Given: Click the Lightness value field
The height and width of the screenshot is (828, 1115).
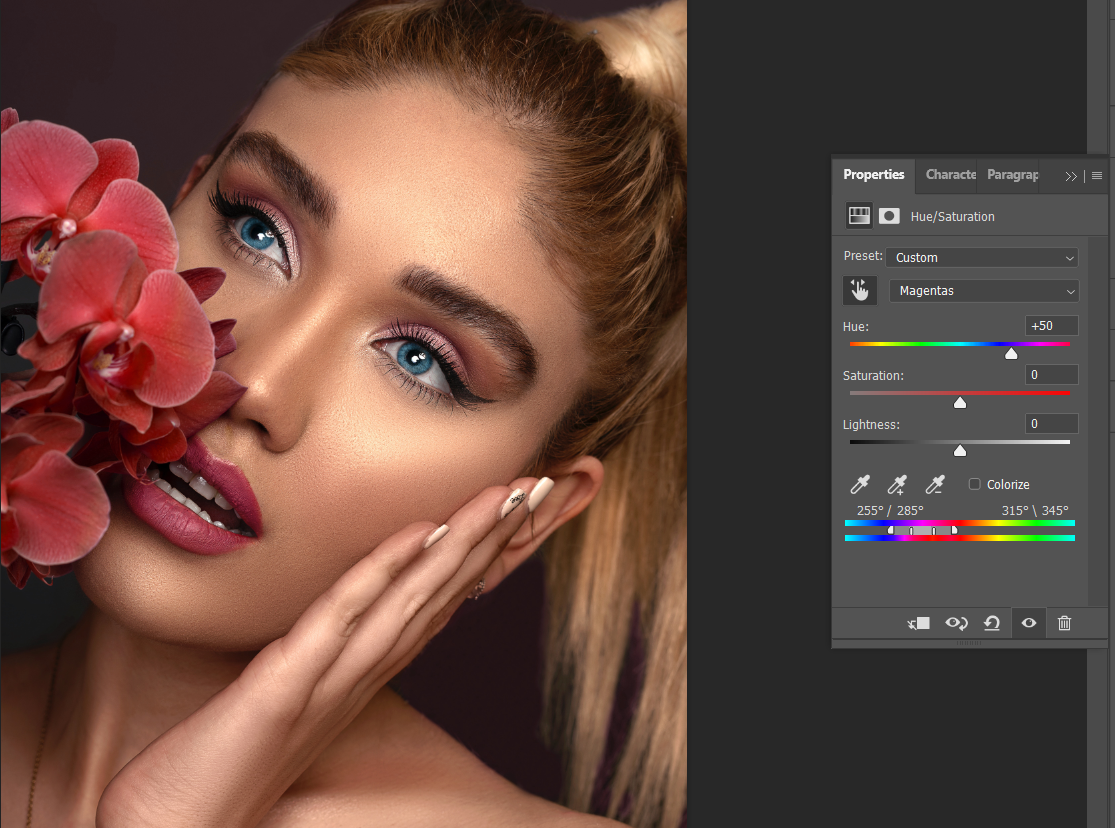Looking at the screenshot, I should pyautogui.click(x=1052, y=424).
